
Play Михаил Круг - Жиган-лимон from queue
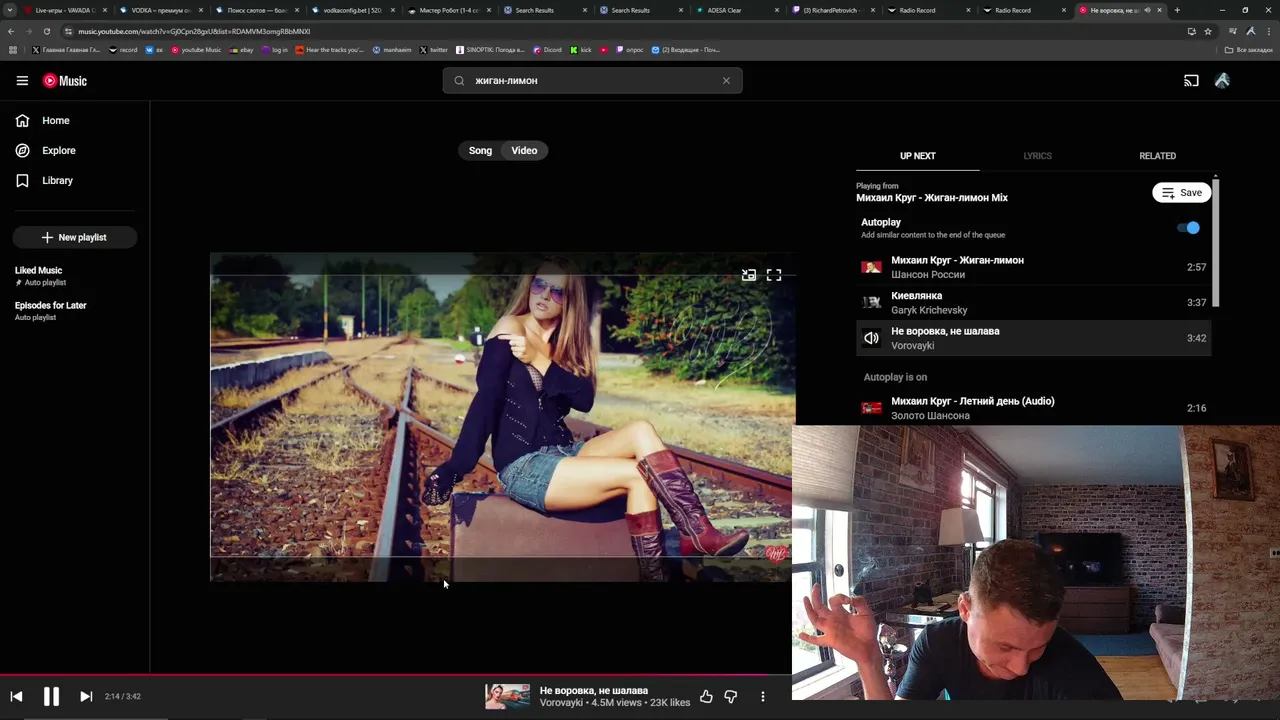tap(1033, 267)
